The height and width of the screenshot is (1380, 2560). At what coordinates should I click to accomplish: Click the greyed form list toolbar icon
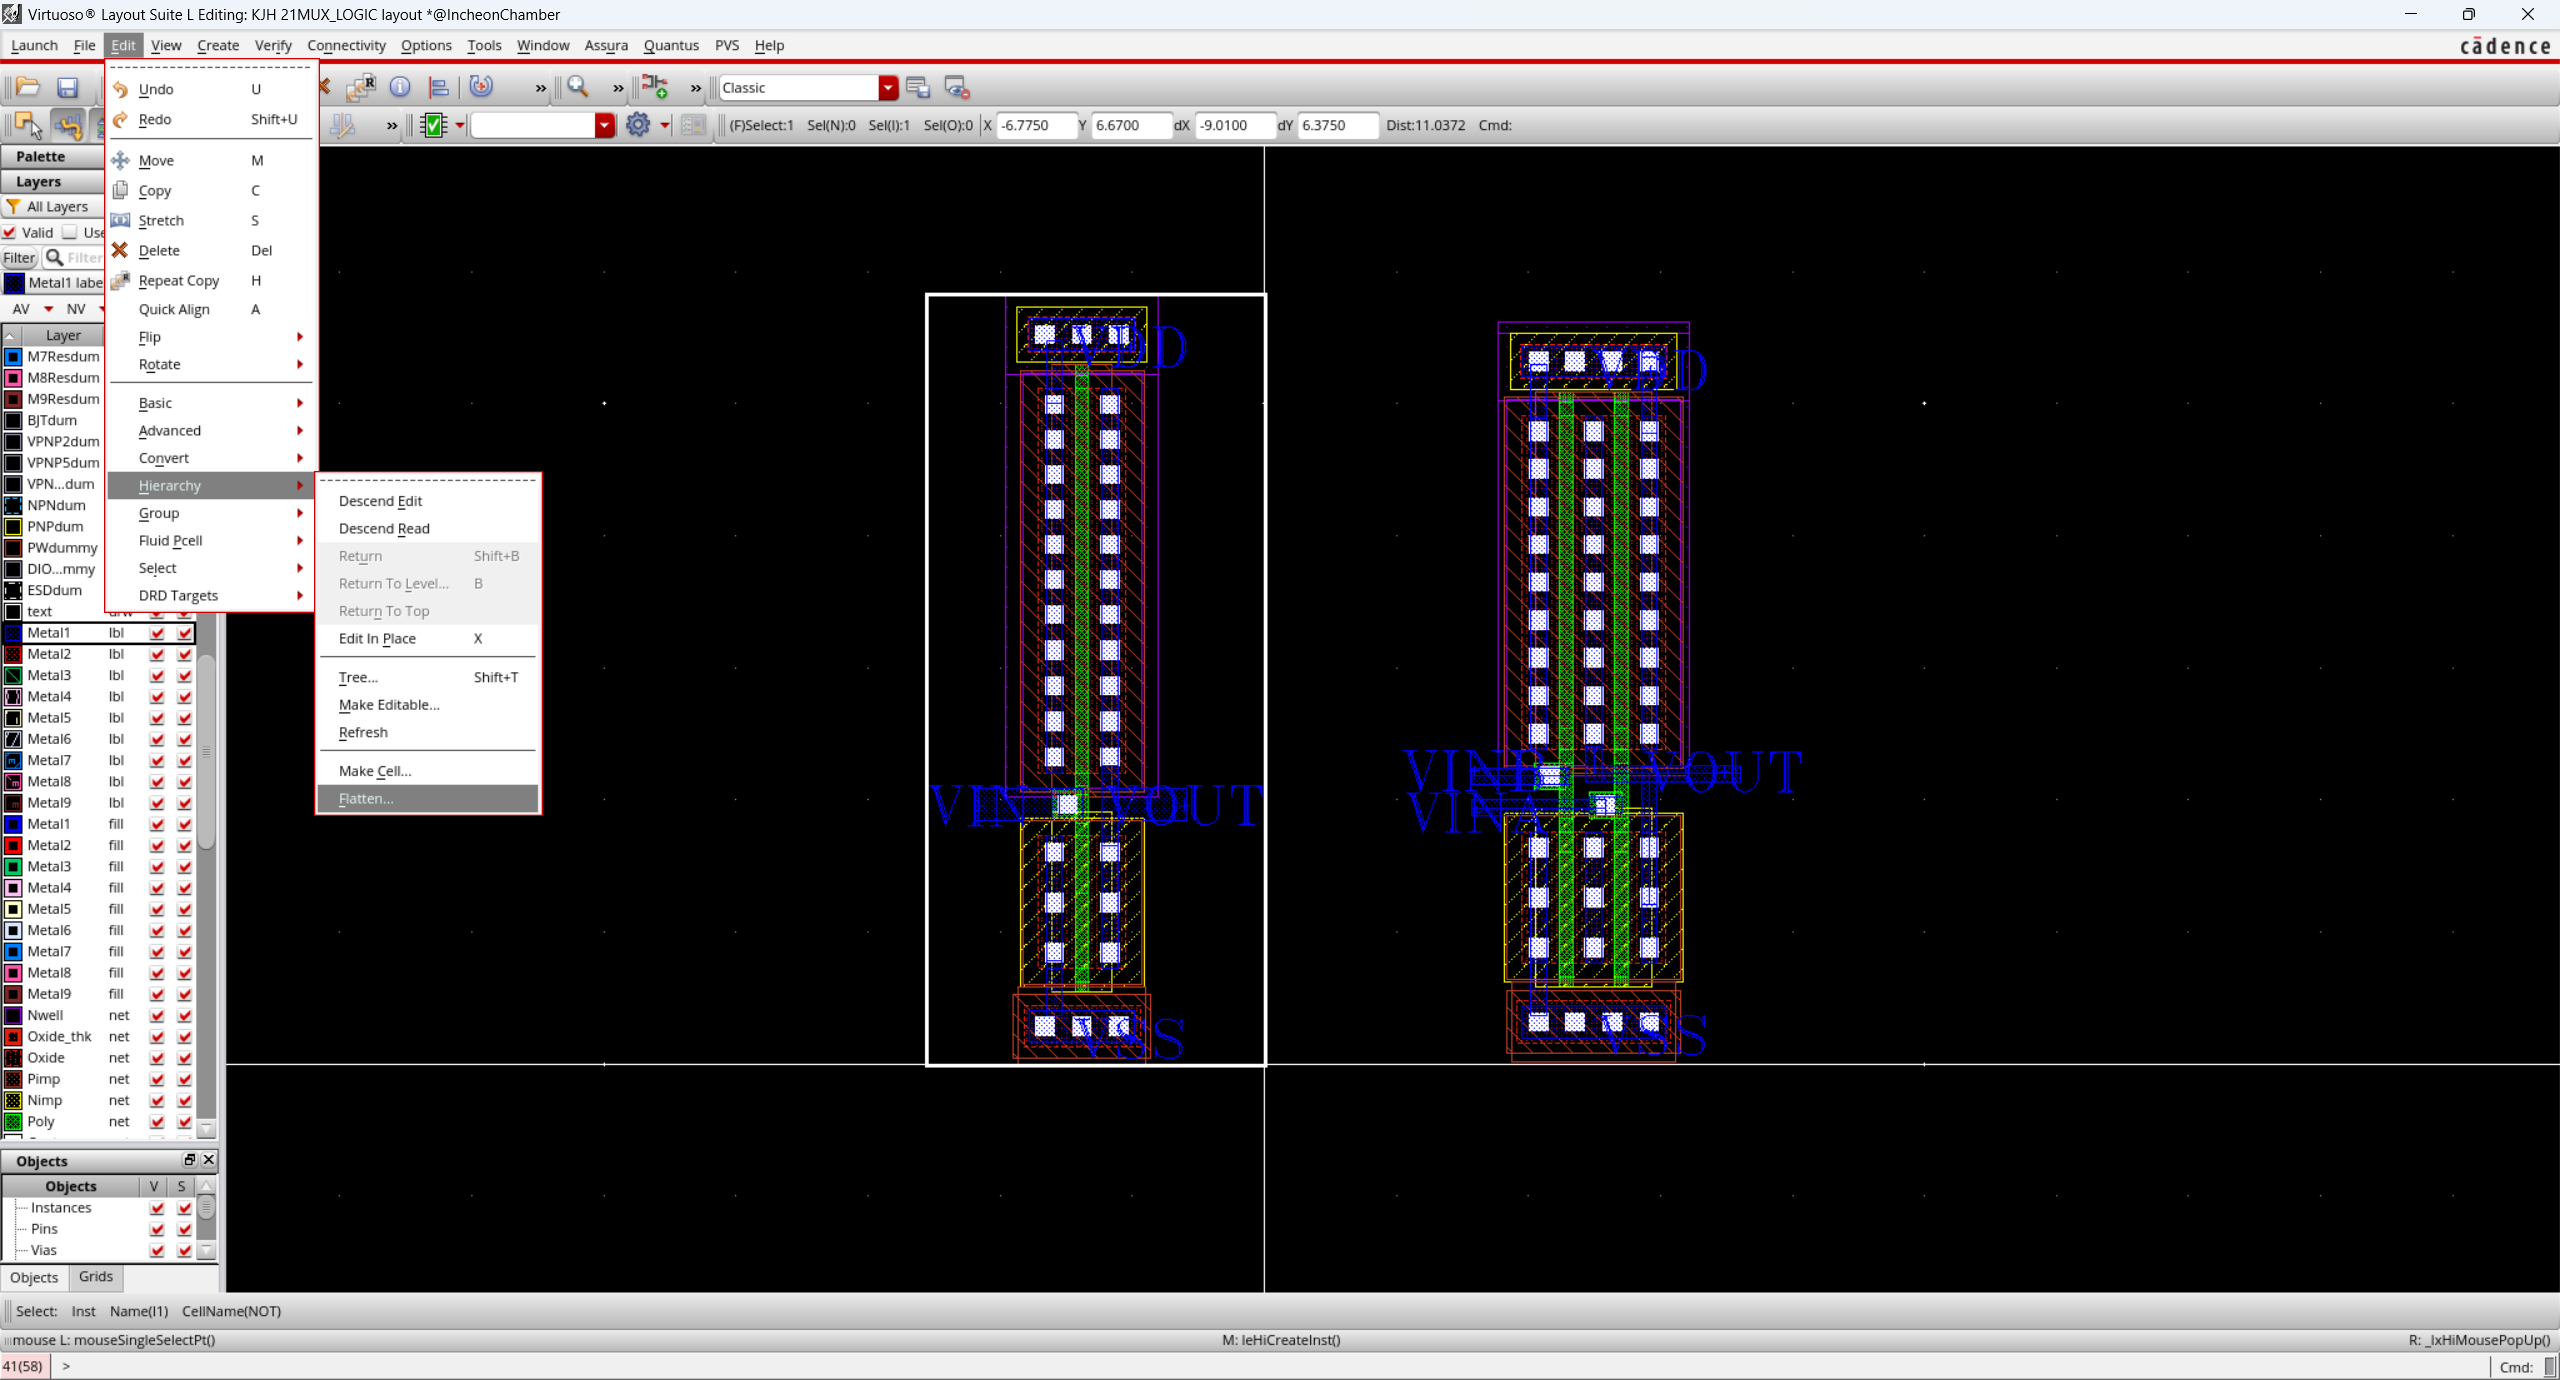tap(692, 125)
